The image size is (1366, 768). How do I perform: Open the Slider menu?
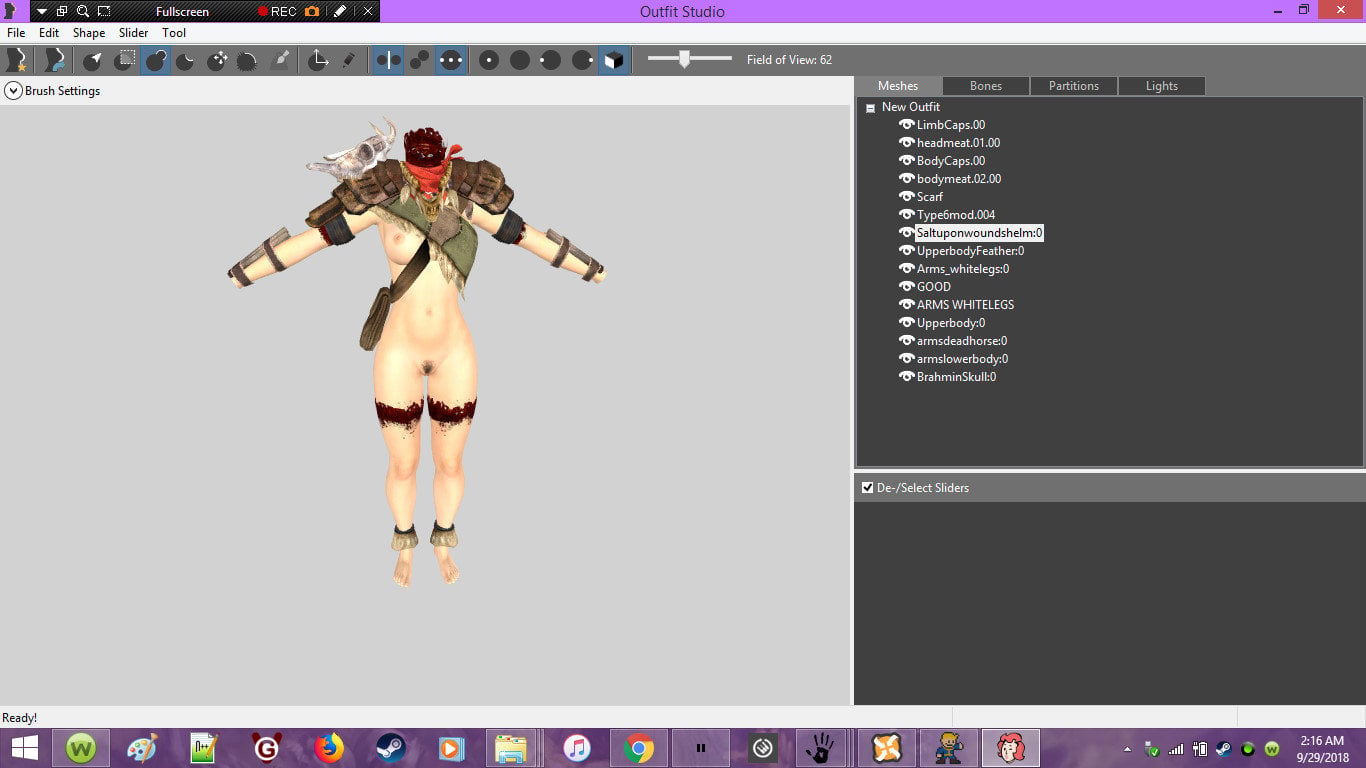(134, 33)
